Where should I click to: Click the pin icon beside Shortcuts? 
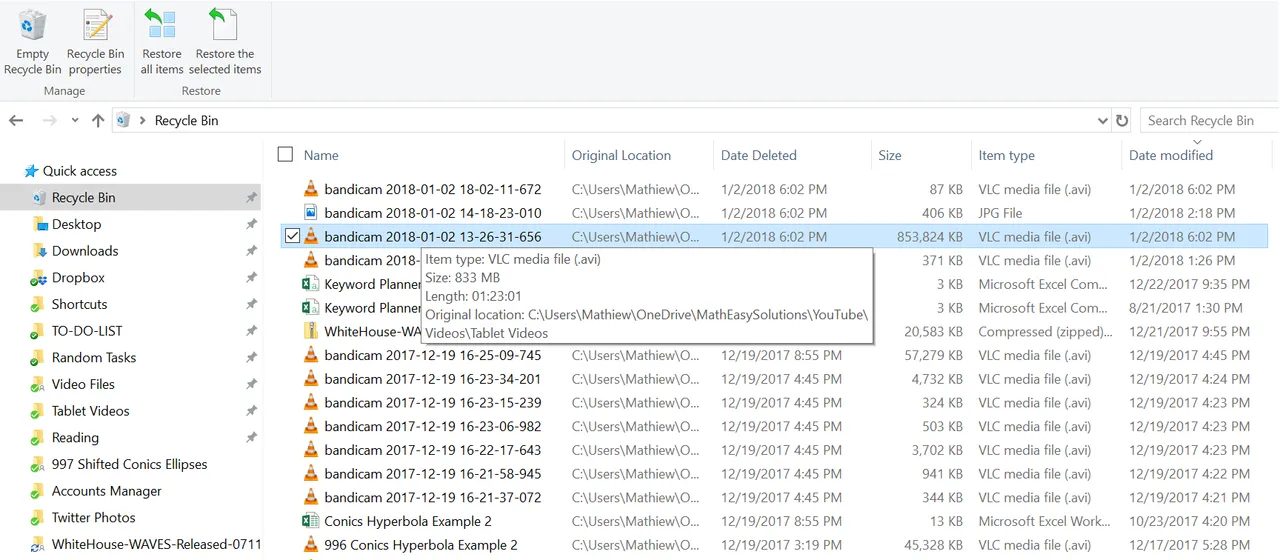(x=251, y=304)
